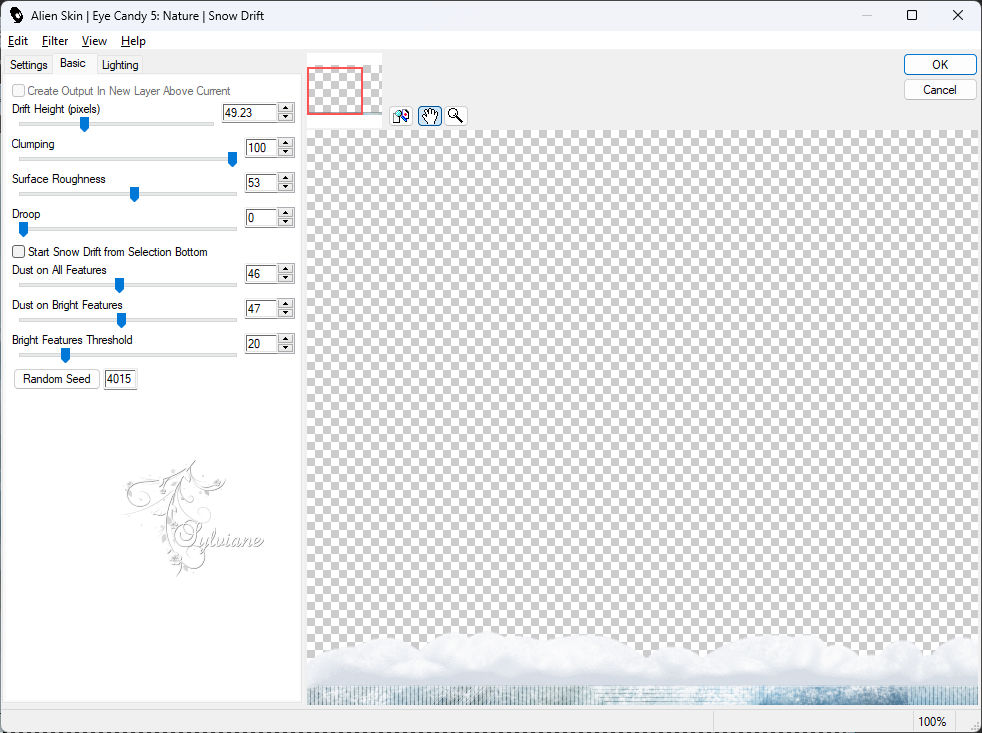
Task: Select the hand pan tool
Action: pyautogui.click(x=430, y=116)
